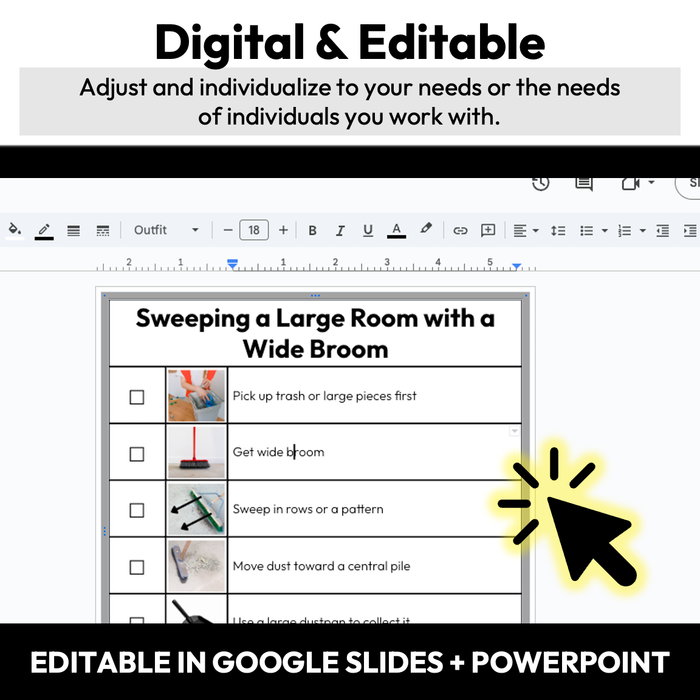Click the fill color paint bucket icon

coord(14,230)
